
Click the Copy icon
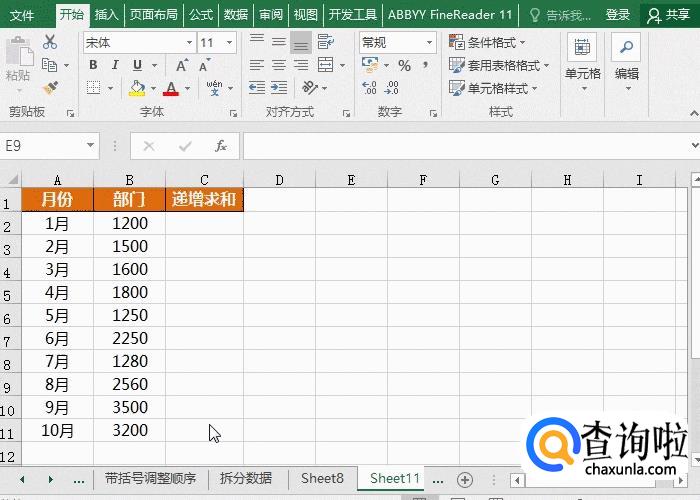[x=49, y=65]
